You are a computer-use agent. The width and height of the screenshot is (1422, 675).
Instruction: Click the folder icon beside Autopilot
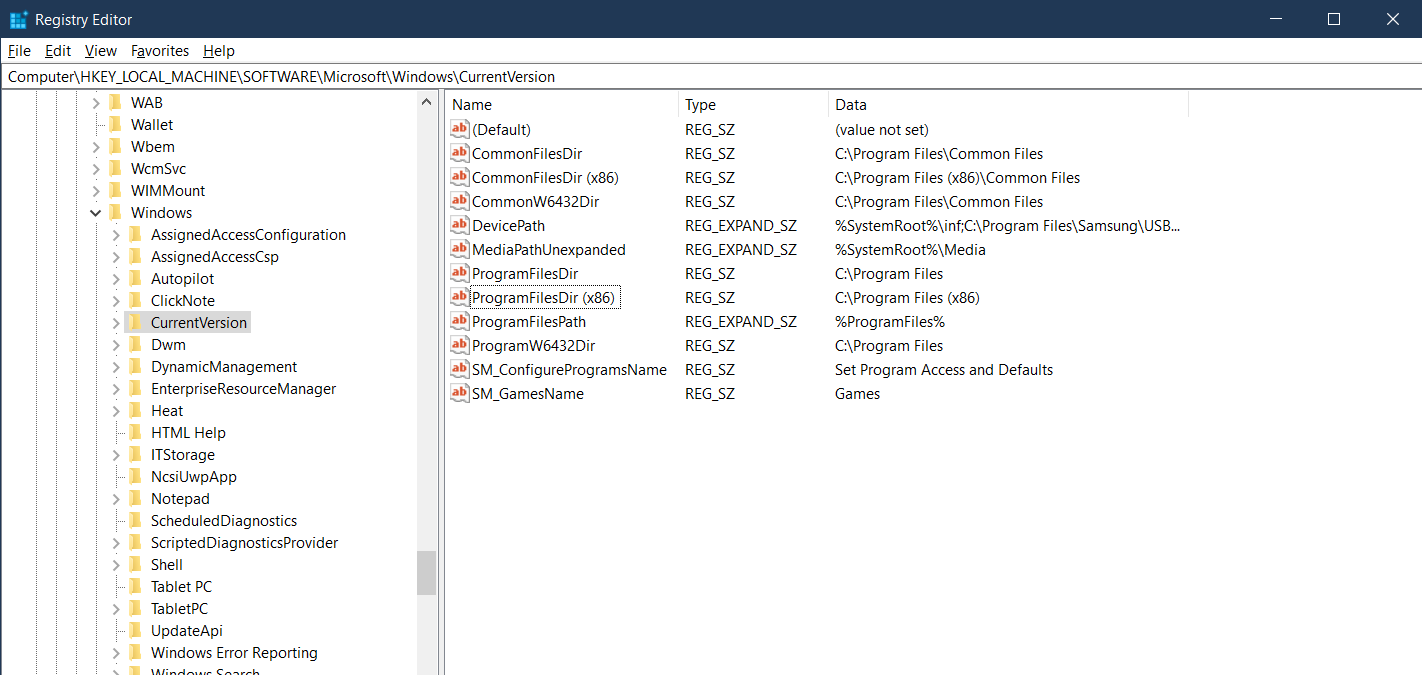135,278
